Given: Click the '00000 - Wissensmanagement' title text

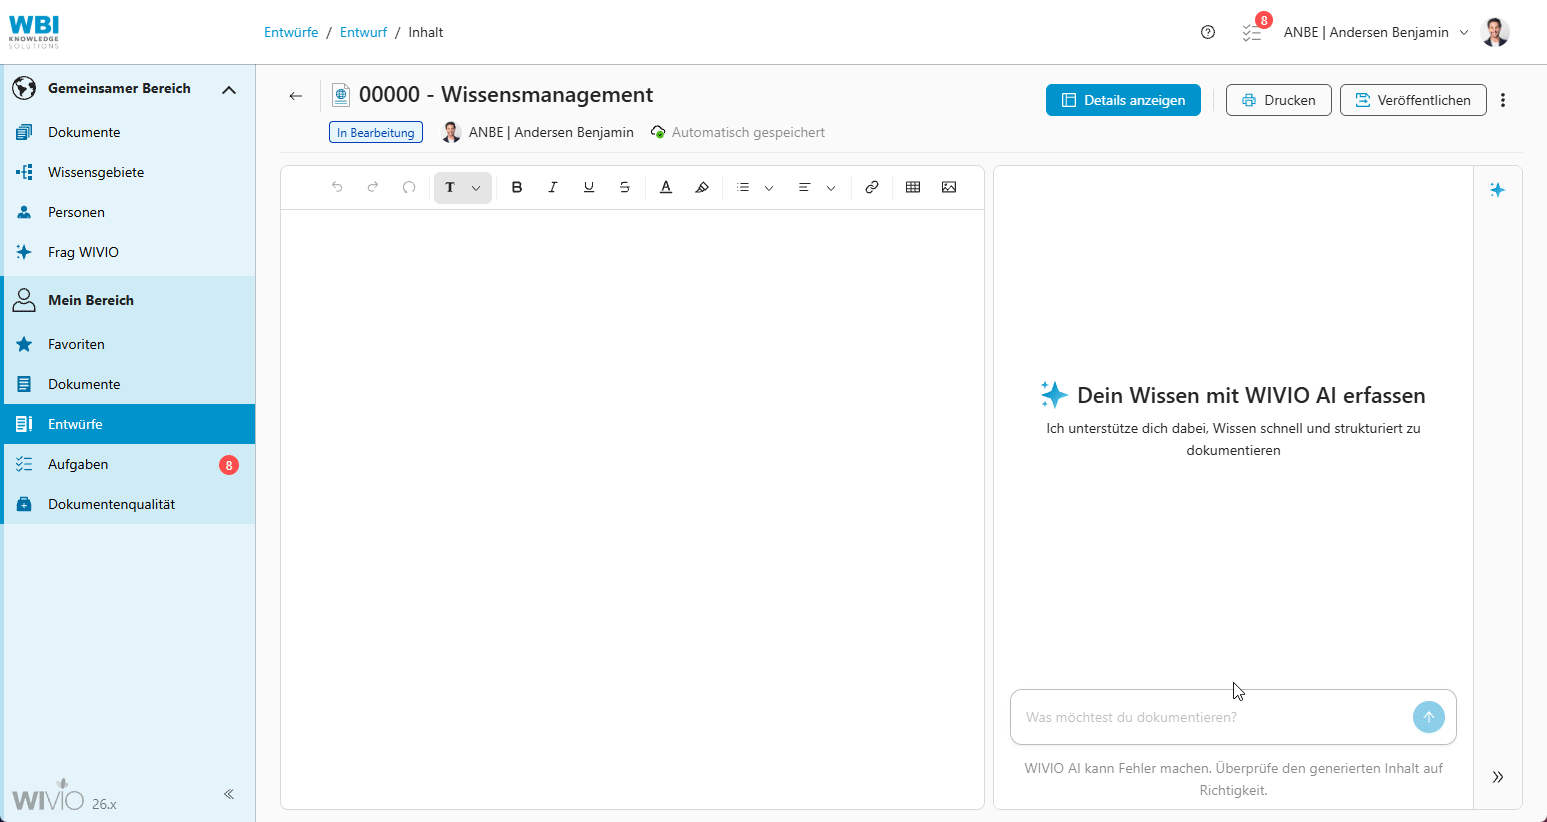Looking at the screenshot, I should point(506,95).
